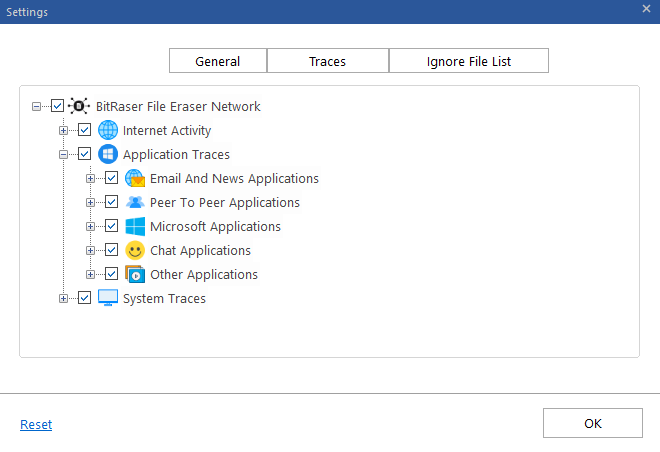Expand the Microsoft Applications node
The height and width of the screenshot is (452, 660).
coord(90,226)
